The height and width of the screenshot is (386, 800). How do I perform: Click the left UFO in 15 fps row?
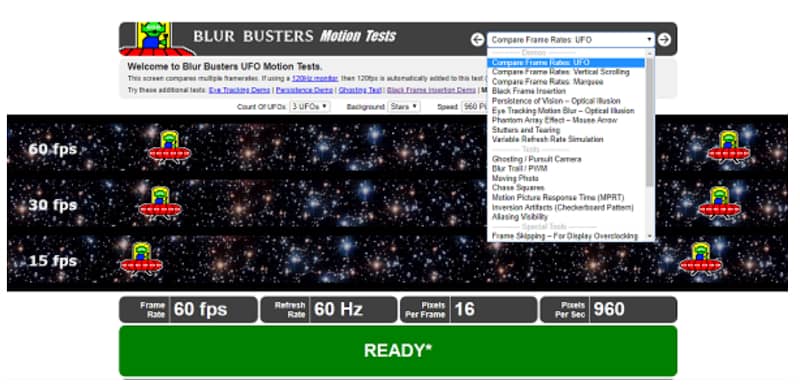pos(141,259)
